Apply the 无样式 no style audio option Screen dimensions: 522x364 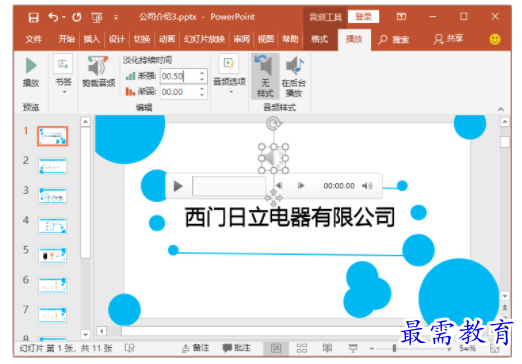[x=265, y=76]
